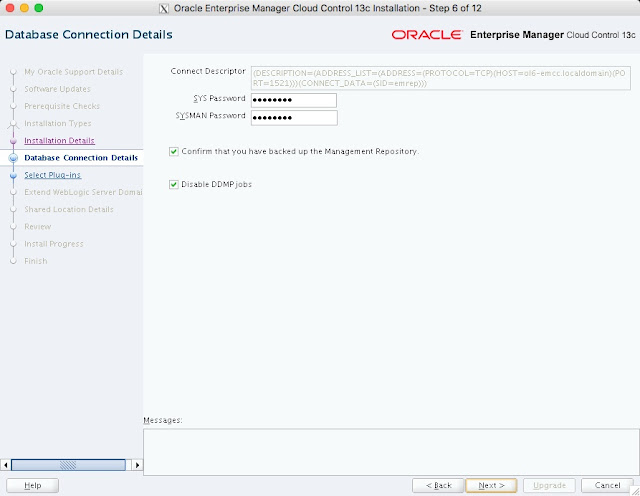The image size is (640, 496).
Task: Click the Oracle logo in the header
Action: 427,35
